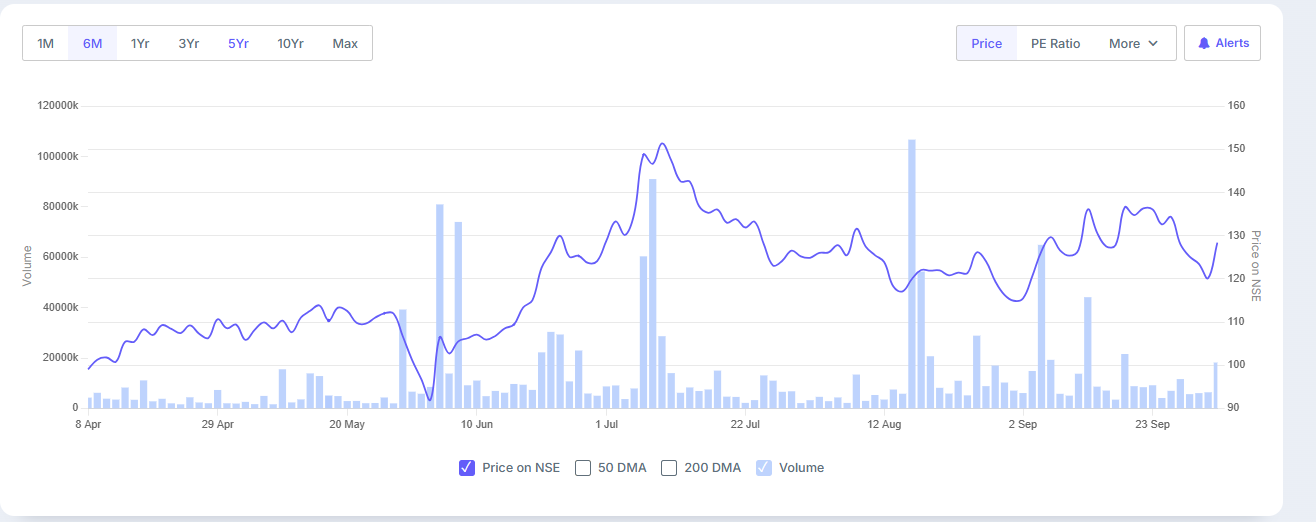Screen dimensions: 1316x522
Task: Click the 80000k volume axis label
Action: tap(60, 207)
